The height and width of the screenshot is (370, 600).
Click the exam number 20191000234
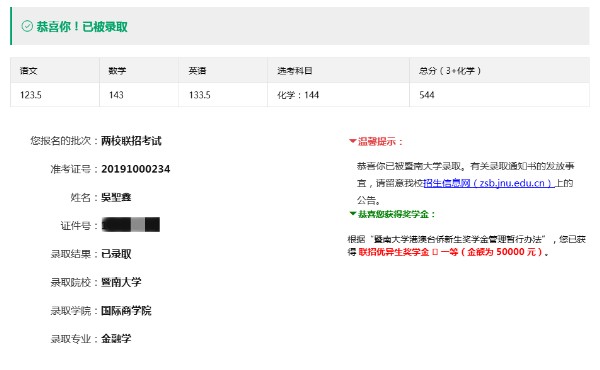coord(135,169)
